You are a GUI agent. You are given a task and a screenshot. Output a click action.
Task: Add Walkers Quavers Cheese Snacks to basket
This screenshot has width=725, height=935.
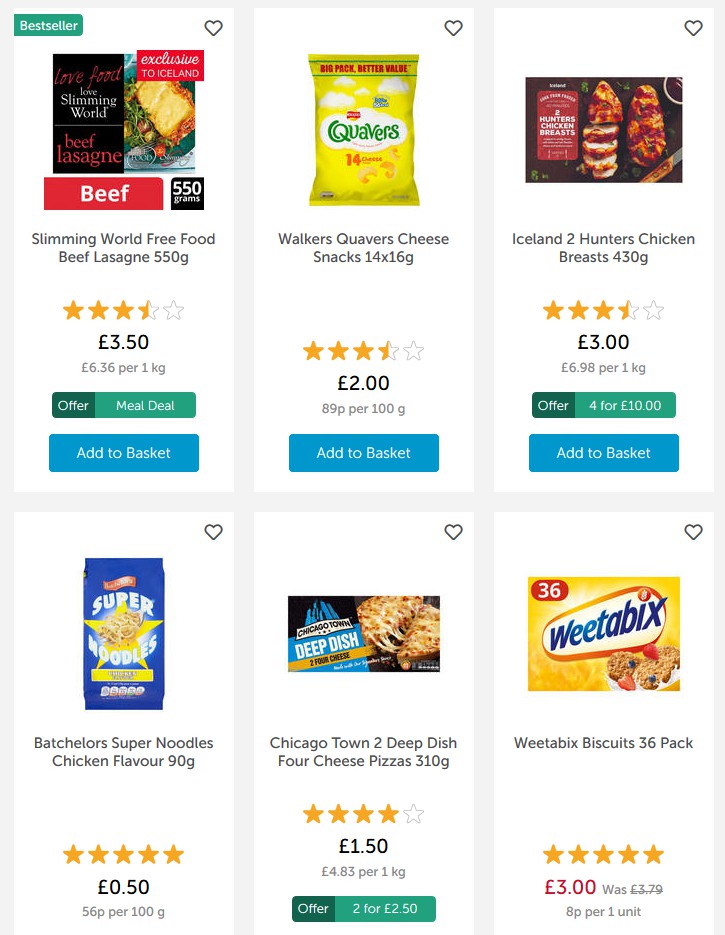(363, 452)
